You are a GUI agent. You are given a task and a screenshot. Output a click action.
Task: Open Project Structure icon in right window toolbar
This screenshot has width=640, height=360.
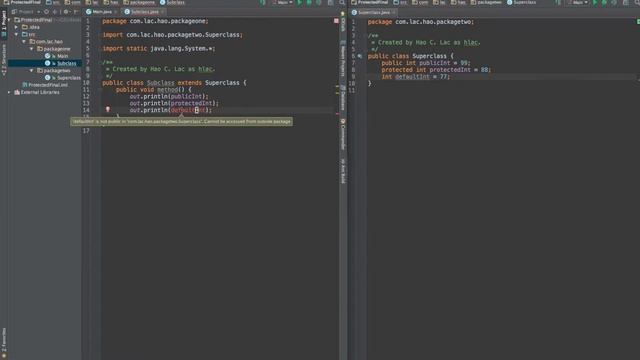626,3
